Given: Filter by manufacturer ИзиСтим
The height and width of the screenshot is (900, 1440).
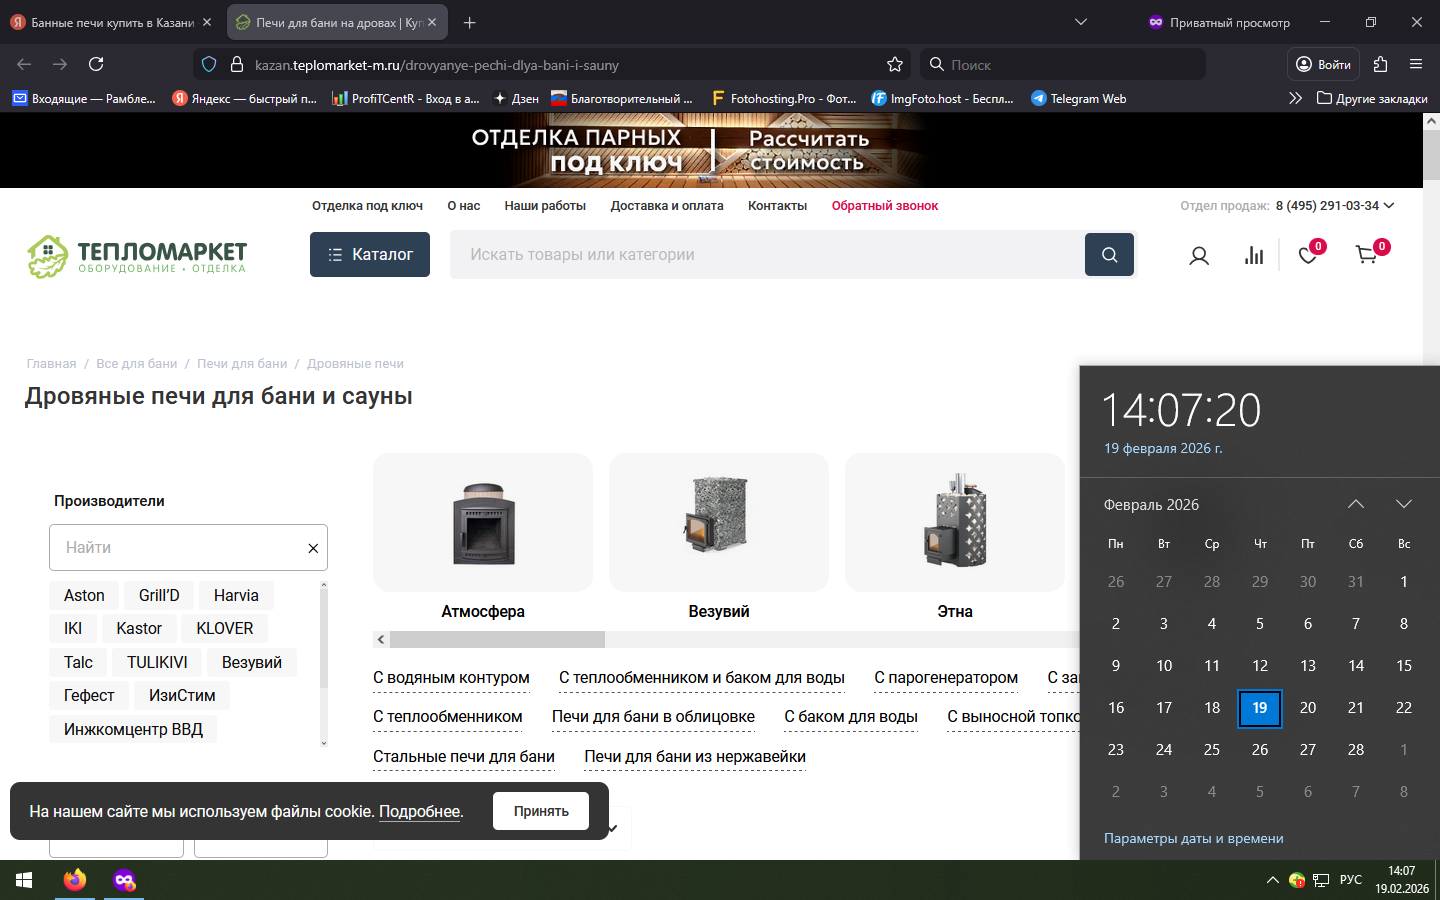Looking at the screenshot, I should pos(182,696).
